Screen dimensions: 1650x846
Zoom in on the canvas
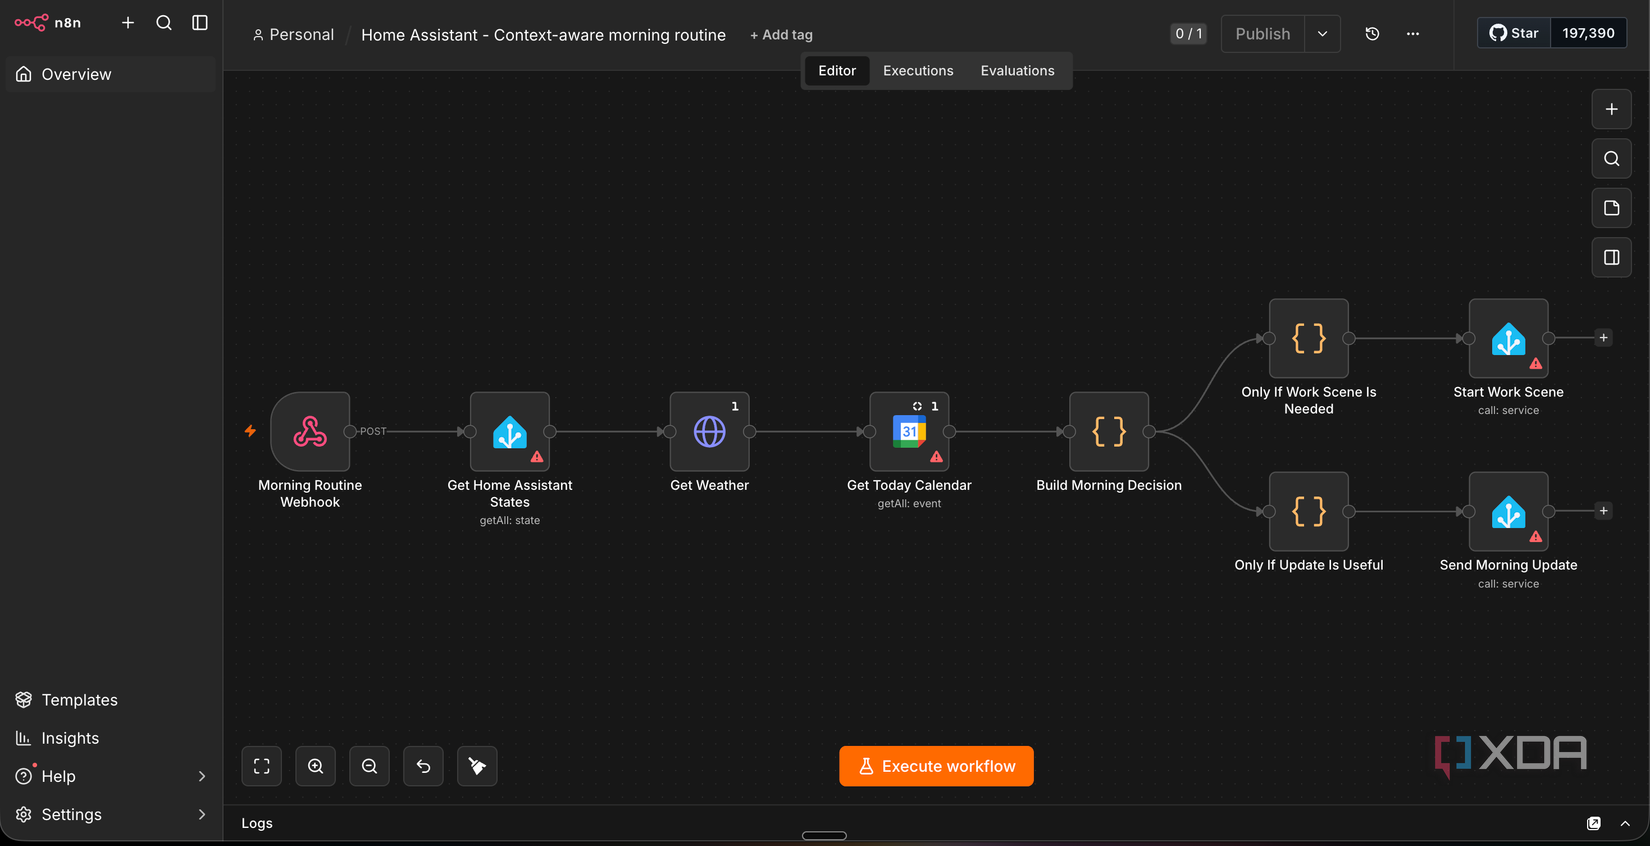(x=316, y=766)
